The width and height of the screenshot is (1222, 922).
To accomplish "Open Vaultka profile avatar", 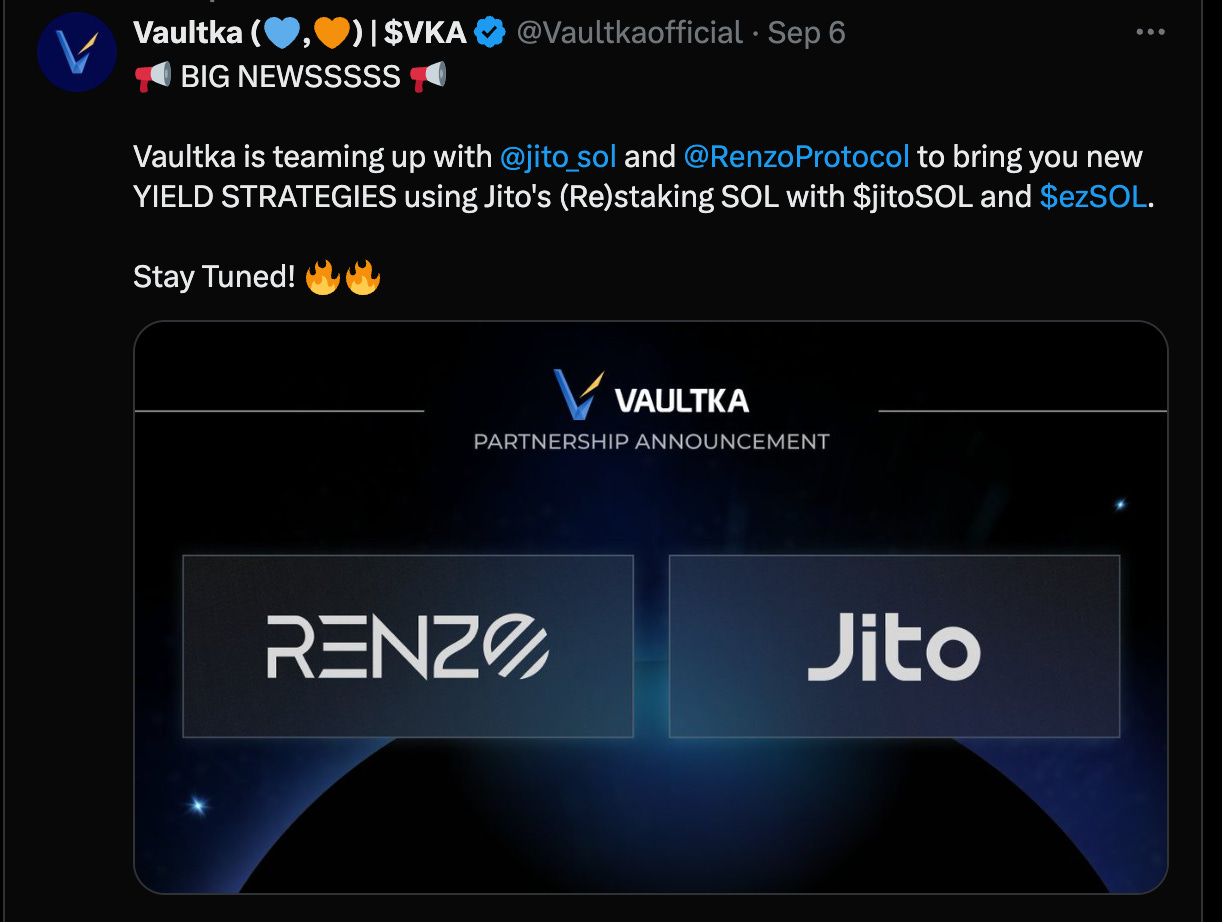I will click(77, 52).
